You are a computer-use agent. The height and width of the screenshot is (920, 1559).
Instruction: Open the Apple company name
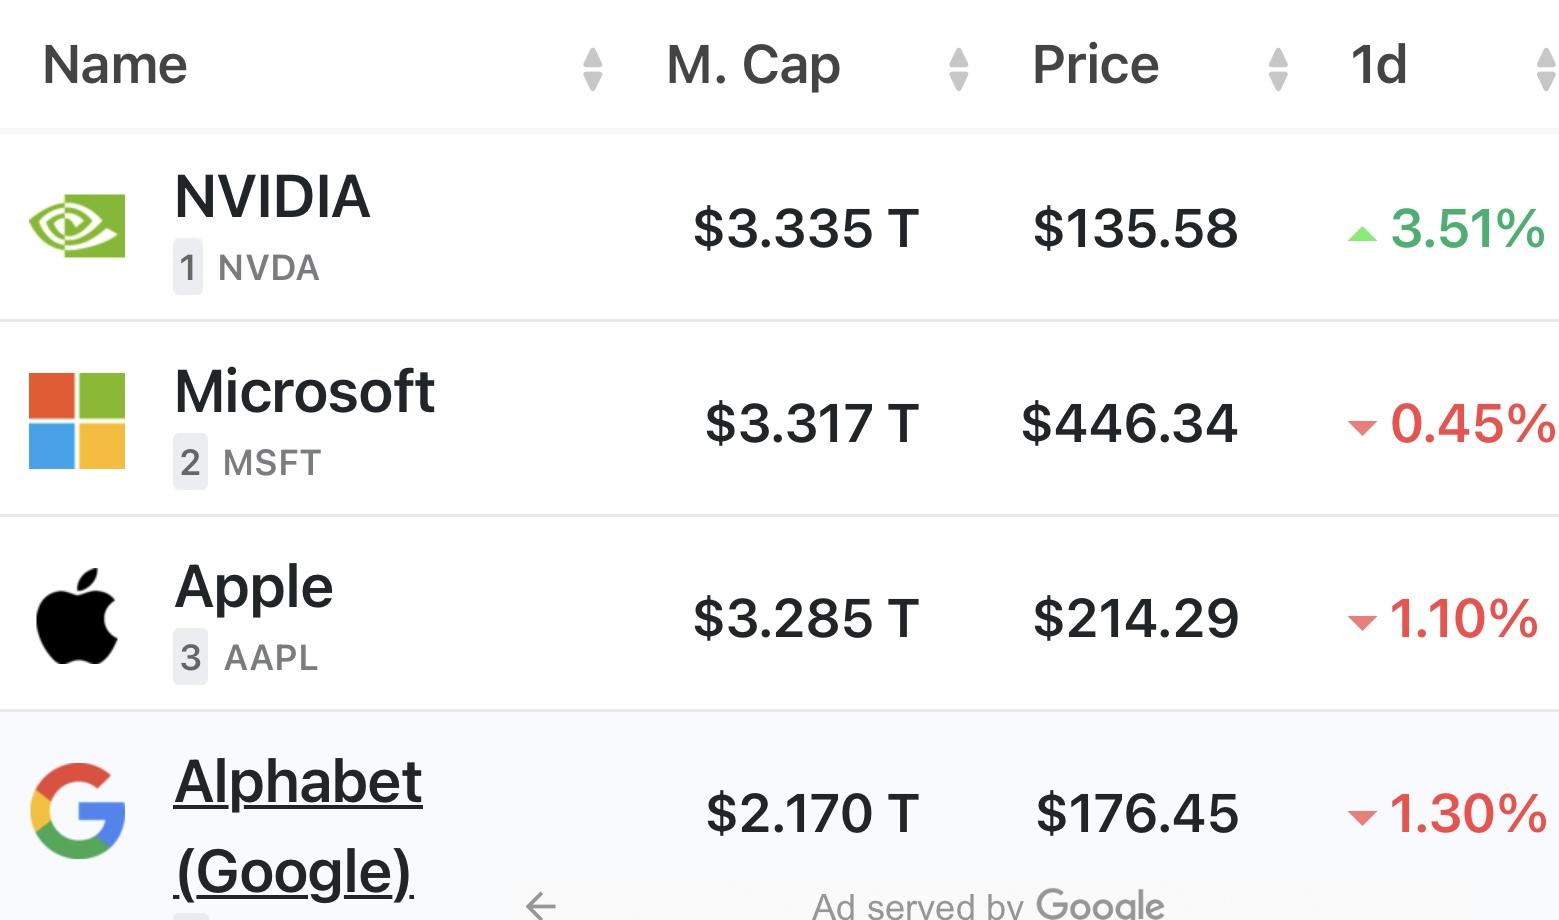point(253,587)
